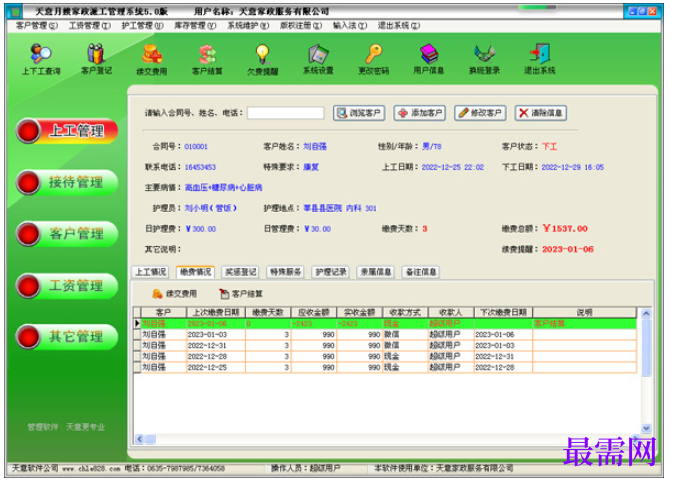Click the 下次缴费日期 column header
Viewport: 675px width, 483px height.
pos(503,312)
